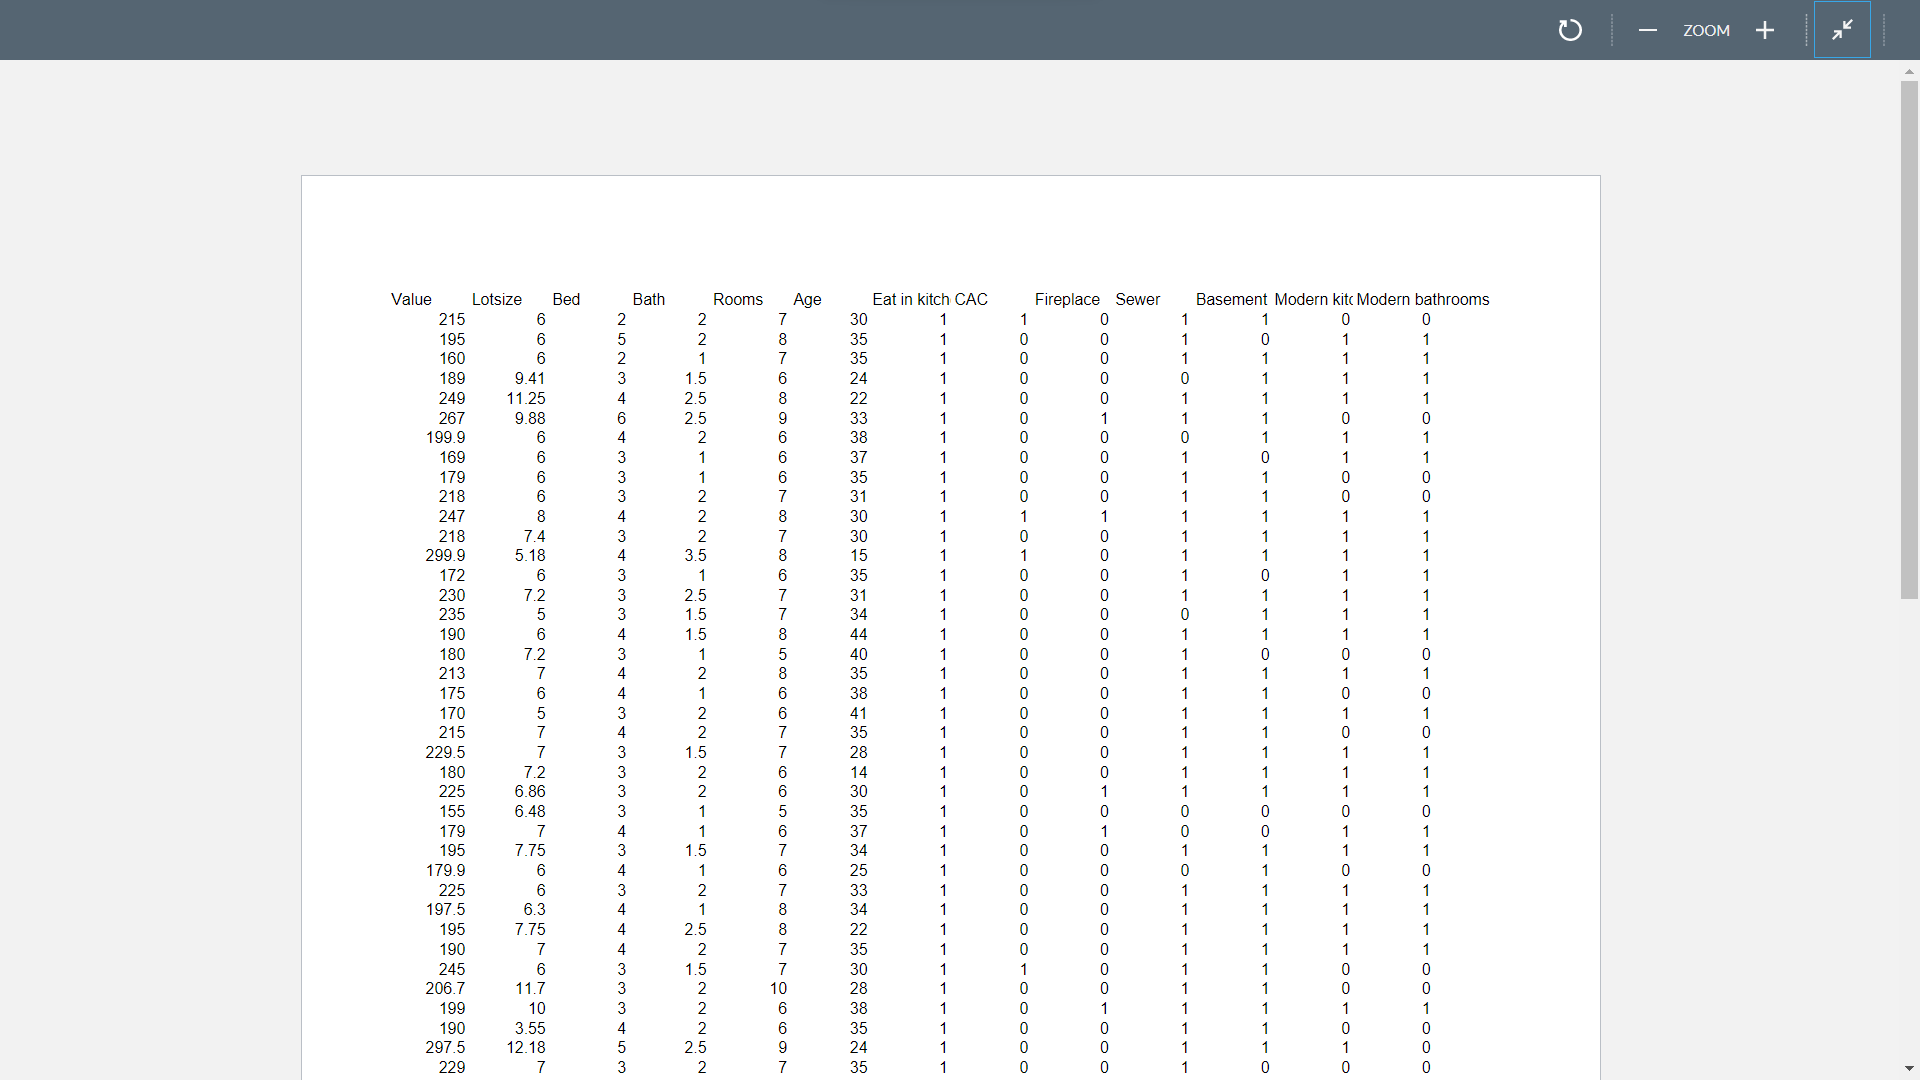Click the vertical scrollbar thumb
Image resolution: width=1920 pixels, height=1080 pixels.
pos(1909,340)
